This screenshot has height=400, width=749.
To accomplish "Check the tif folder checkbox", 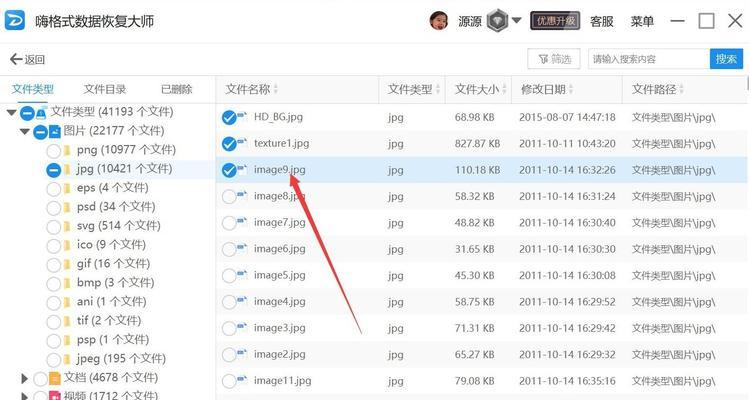I will pyautogui.click(x=54, y=322).
